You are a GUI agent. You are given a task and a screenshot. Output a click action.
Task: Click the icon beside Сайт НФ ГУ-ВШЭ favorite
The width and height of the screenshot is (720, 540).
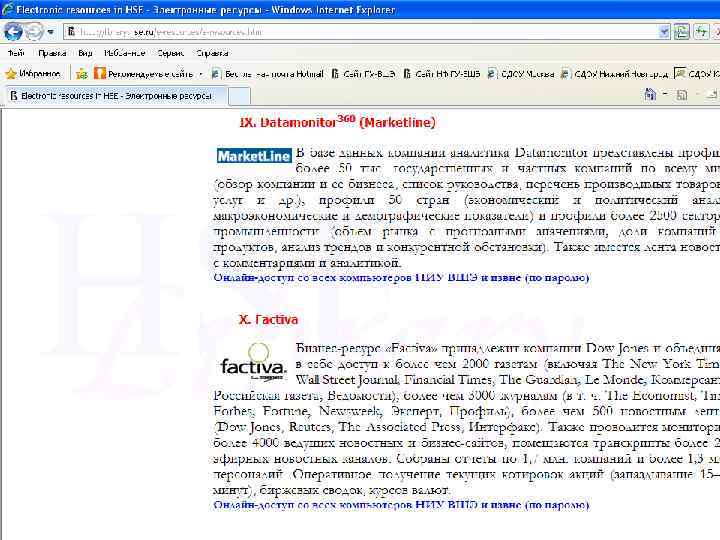[x=408, y=73]
